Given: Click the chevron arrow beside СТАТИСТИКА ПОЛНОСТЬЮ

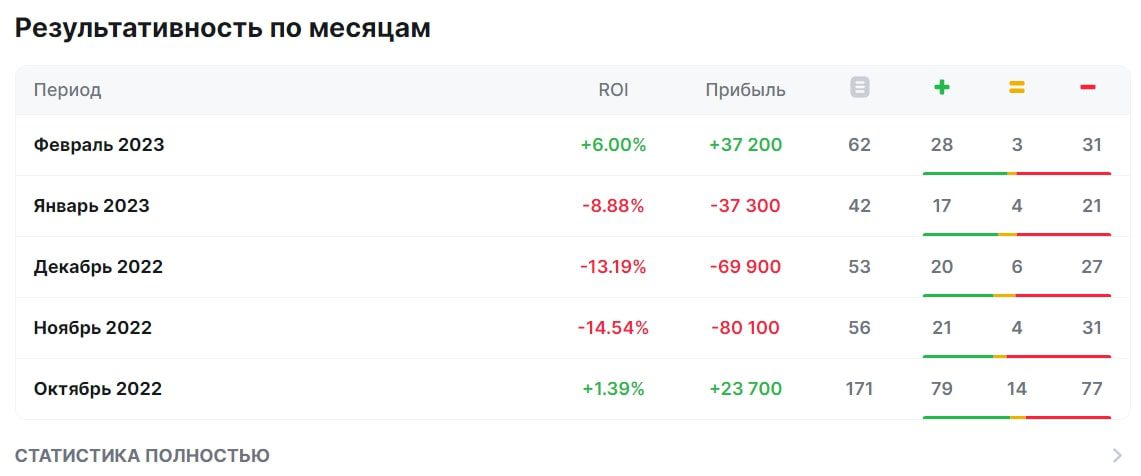Looking at the screenshot, I should (x=1118, y=456).
